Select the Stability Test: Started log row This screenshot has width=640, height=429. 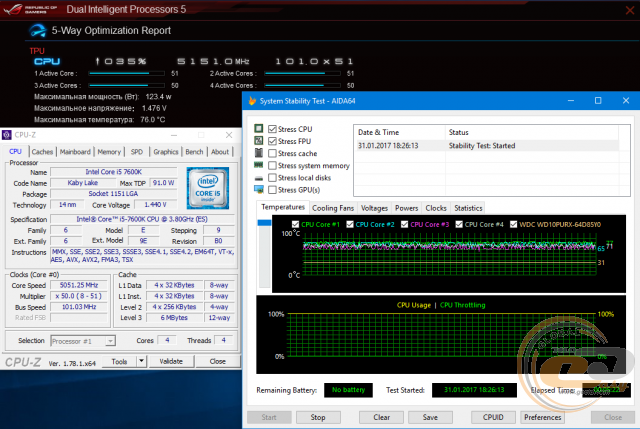pyautogui.click(x=488, y=146)
